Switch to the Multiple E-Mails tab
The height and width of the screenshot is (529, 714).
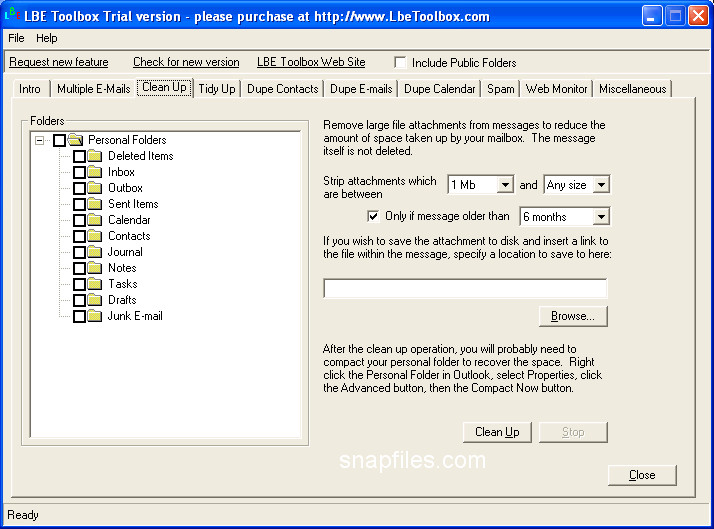point(93,89)
